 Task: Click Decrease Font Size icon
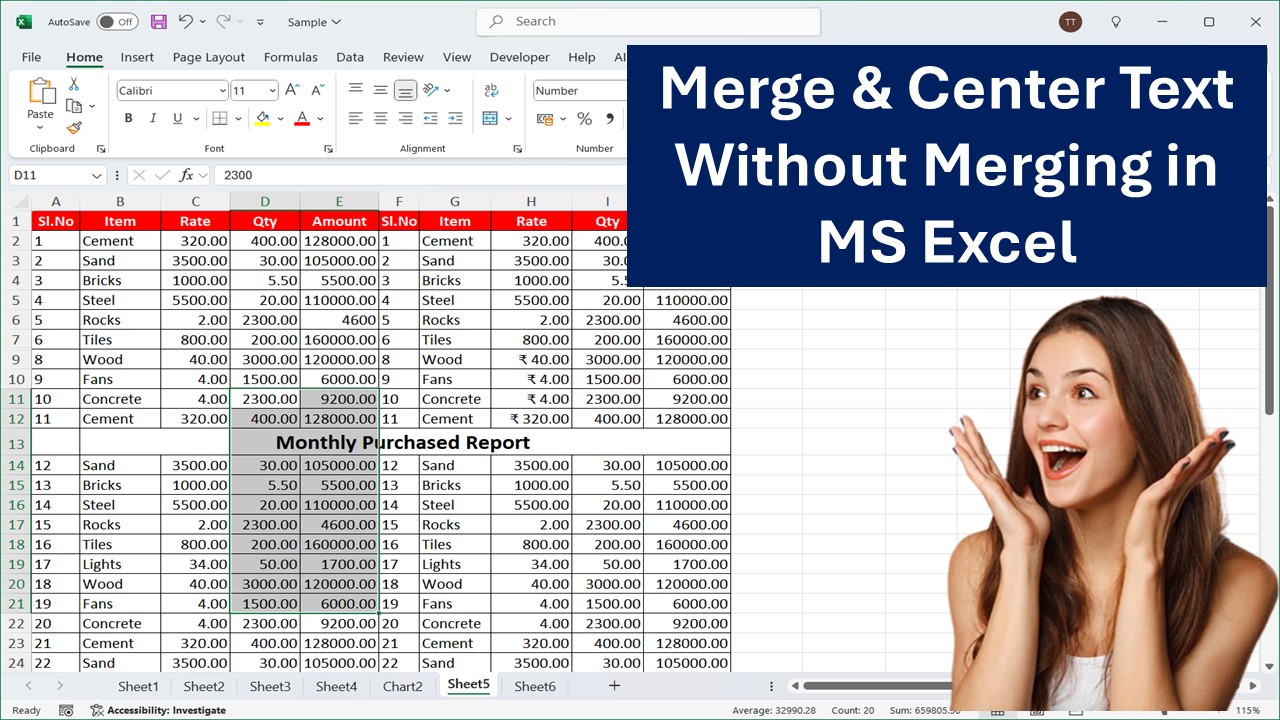(316, 90)
